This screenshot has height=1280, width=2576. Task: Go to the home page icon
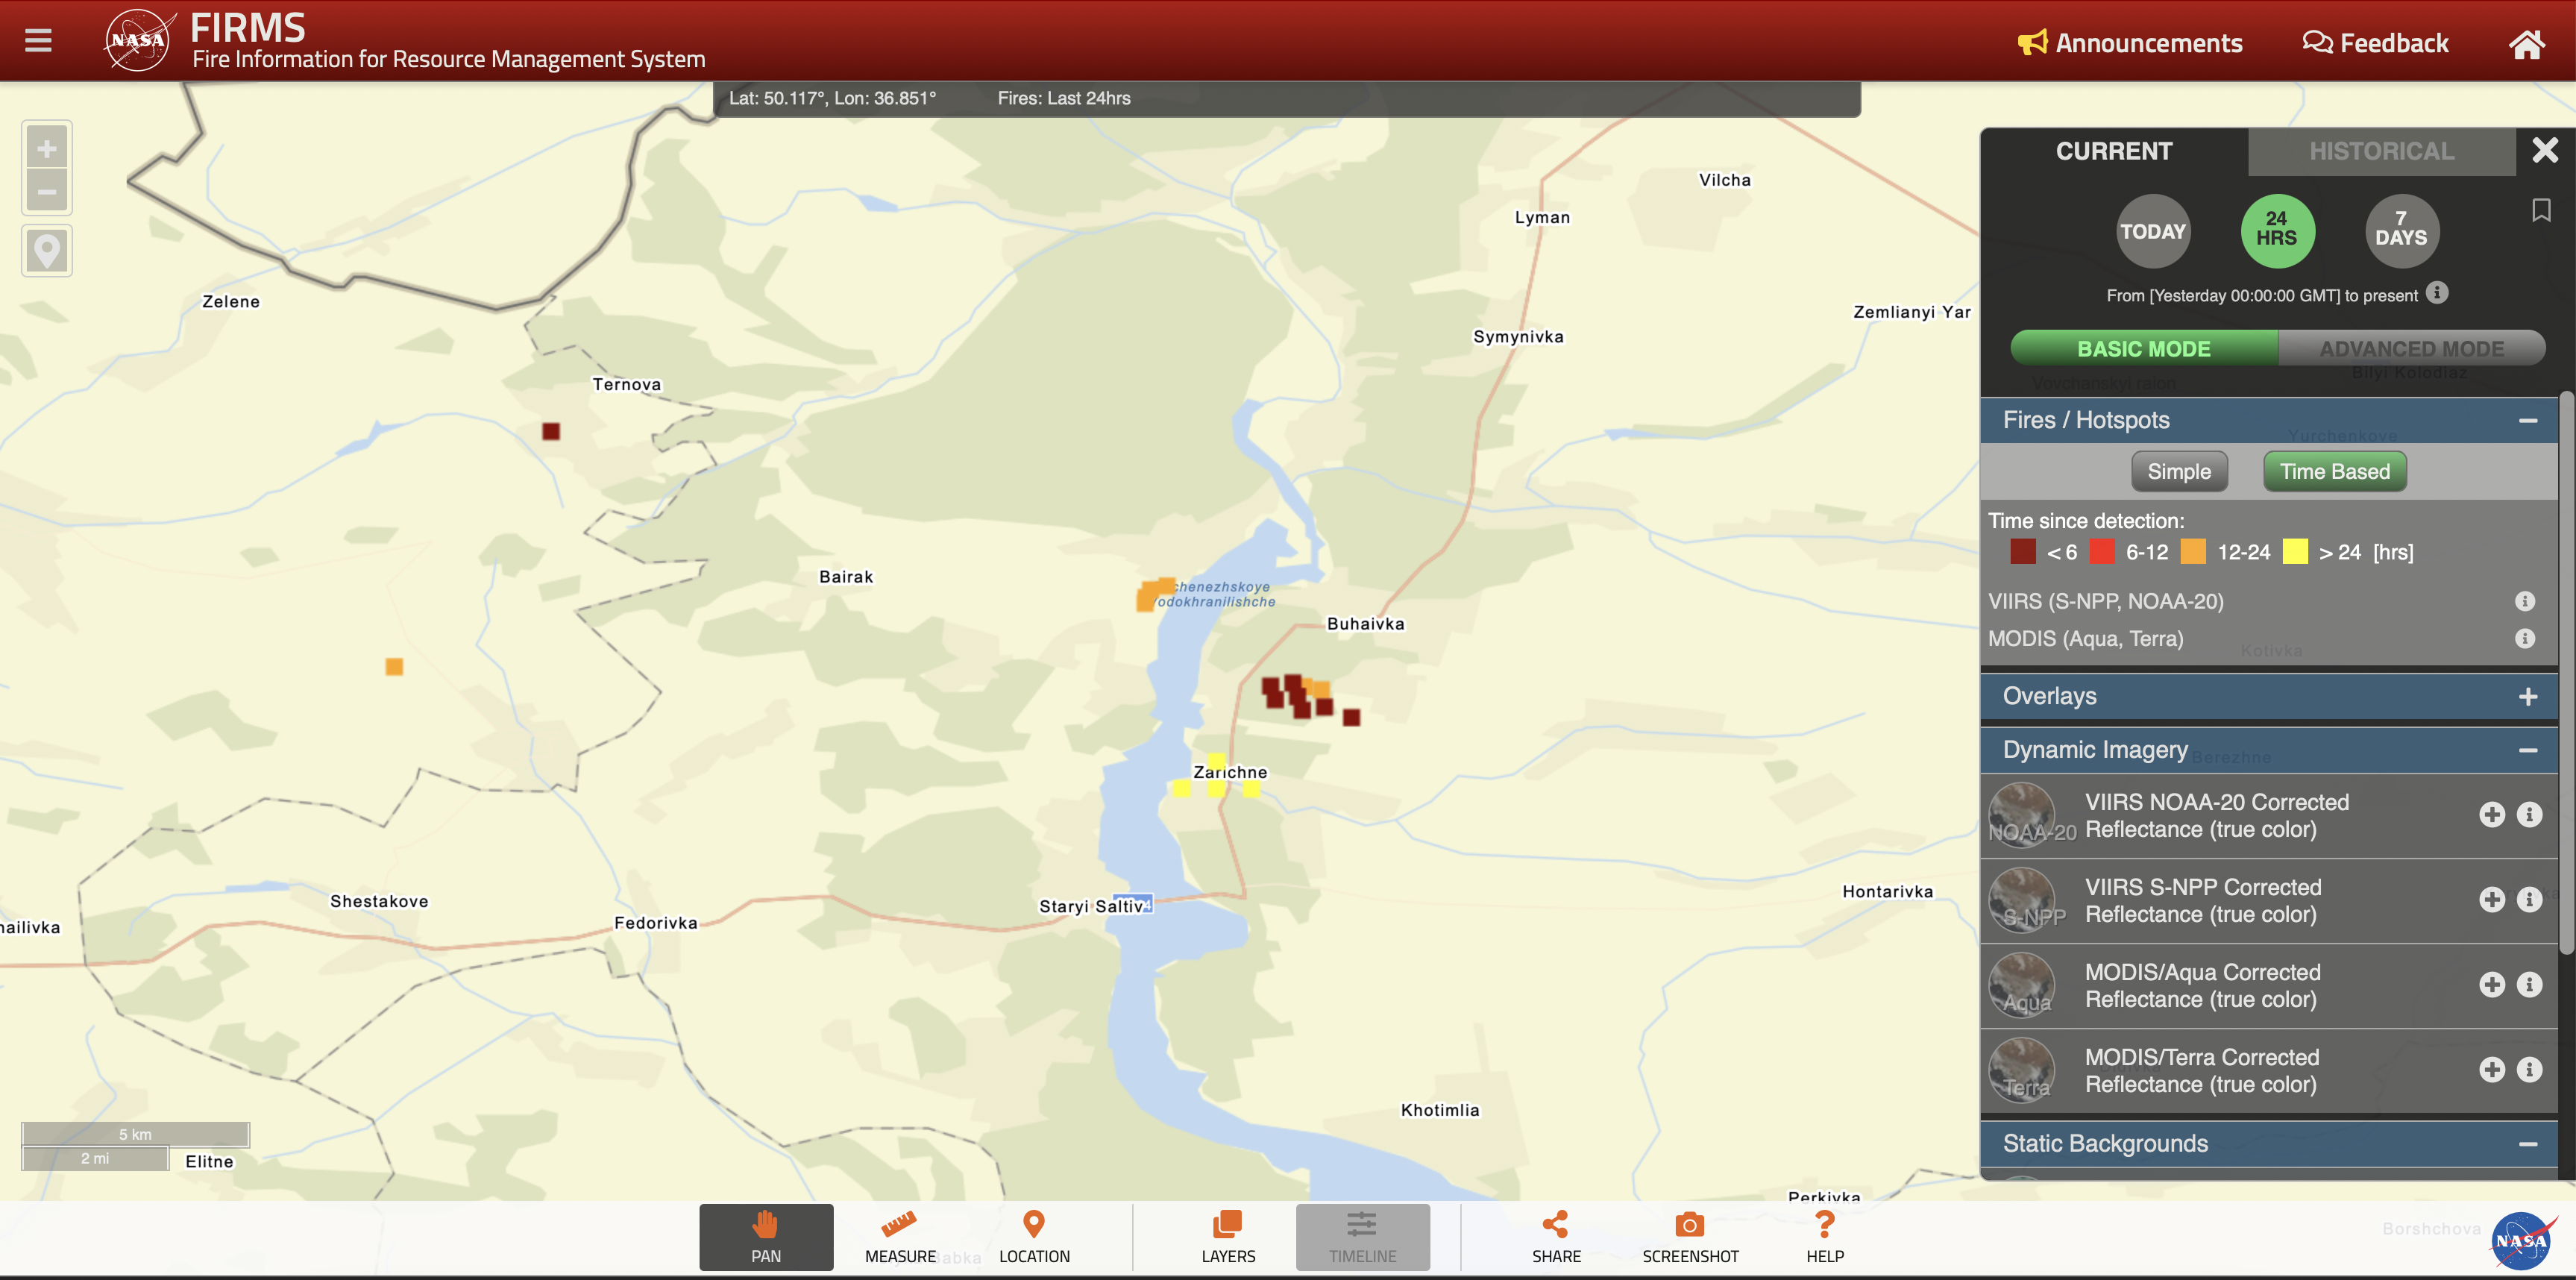2526,43
